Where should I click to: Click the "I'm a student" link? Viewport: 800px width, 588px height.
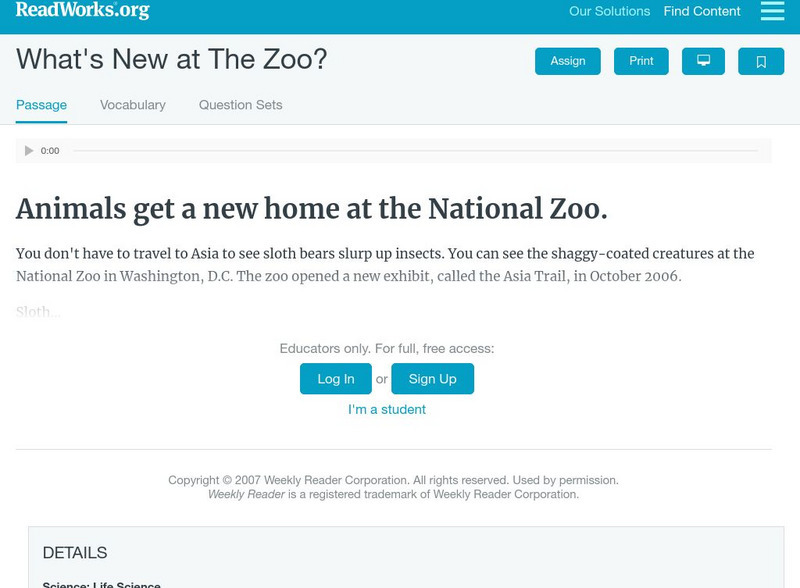tap(386, 409)
